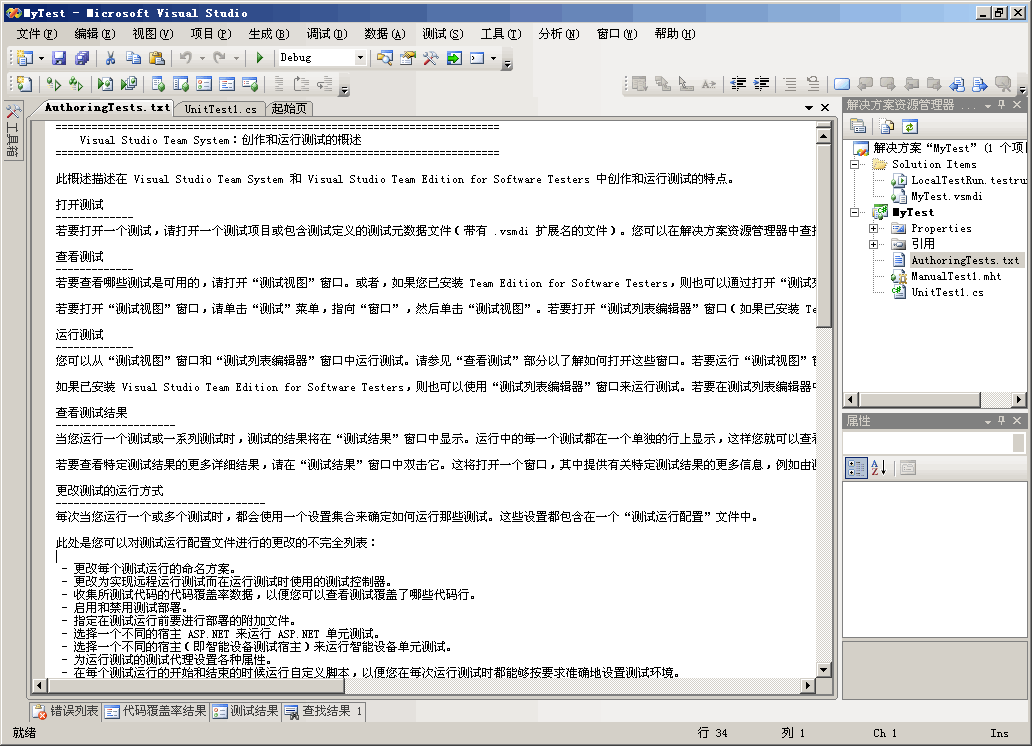This screenshot has height=746, width=1032.
Task: Select MyTest.vsmdi in Solution Explorer
Action: (946, 196)
